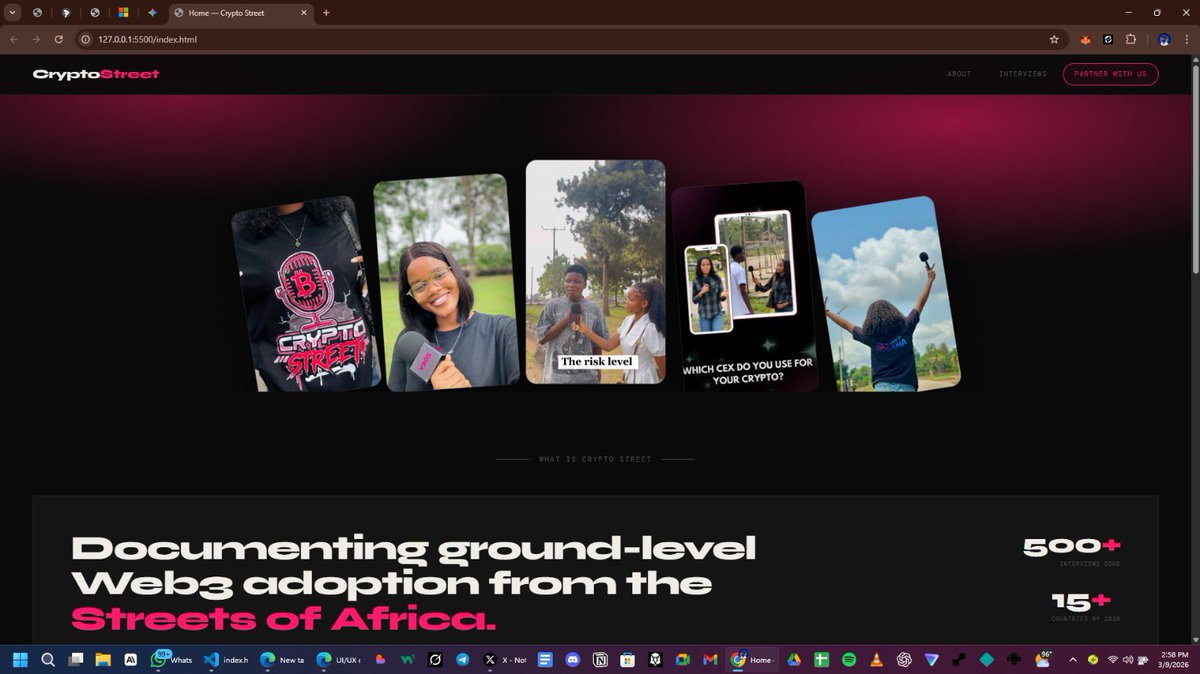Open Microsoft Store from the taskbar
The width and height of the screenshot is (1200, 674).
pyautogui.click(x=628, y=660)
